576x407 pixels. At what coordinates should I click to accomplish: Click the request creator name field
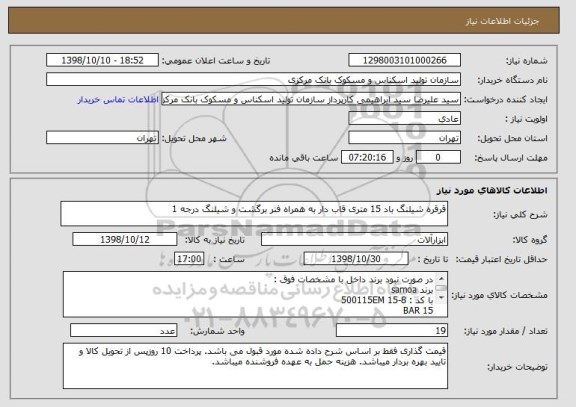pos(311,100)
